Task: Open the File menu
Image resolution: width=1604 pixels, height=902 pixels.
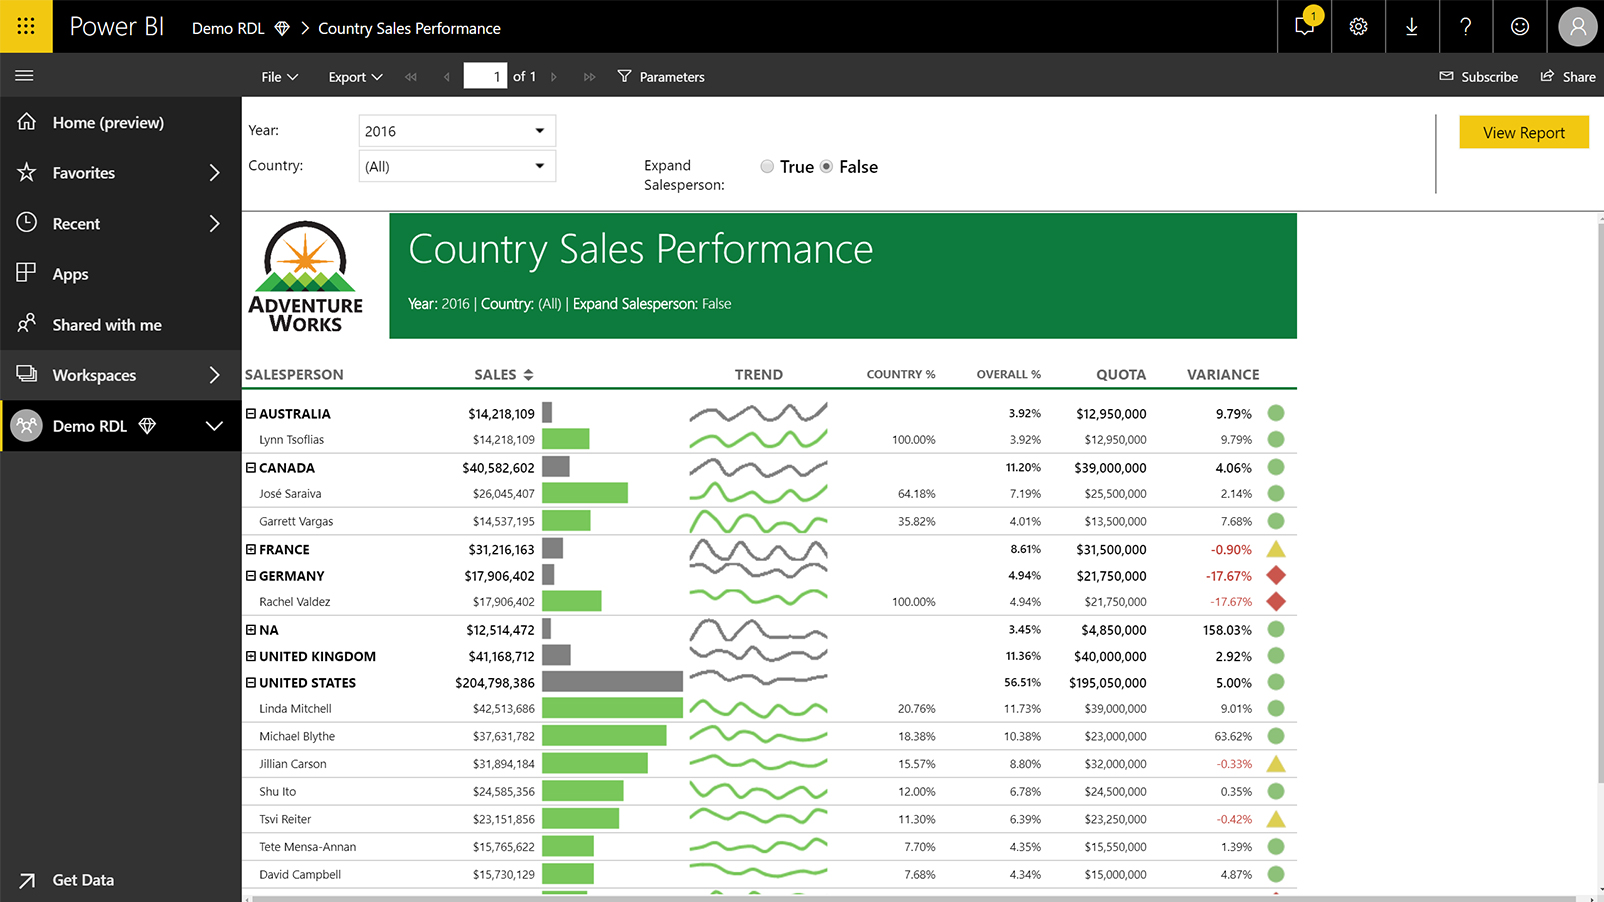Action: [x=279, y=76]
